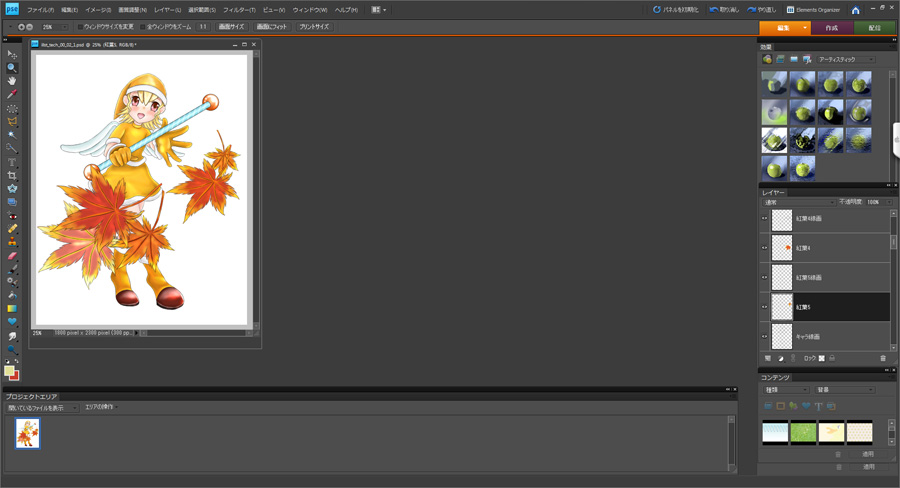The width and height of the screenshot is (900, 488).
Task: Choose the Crop tool
Action: (12, 175)
